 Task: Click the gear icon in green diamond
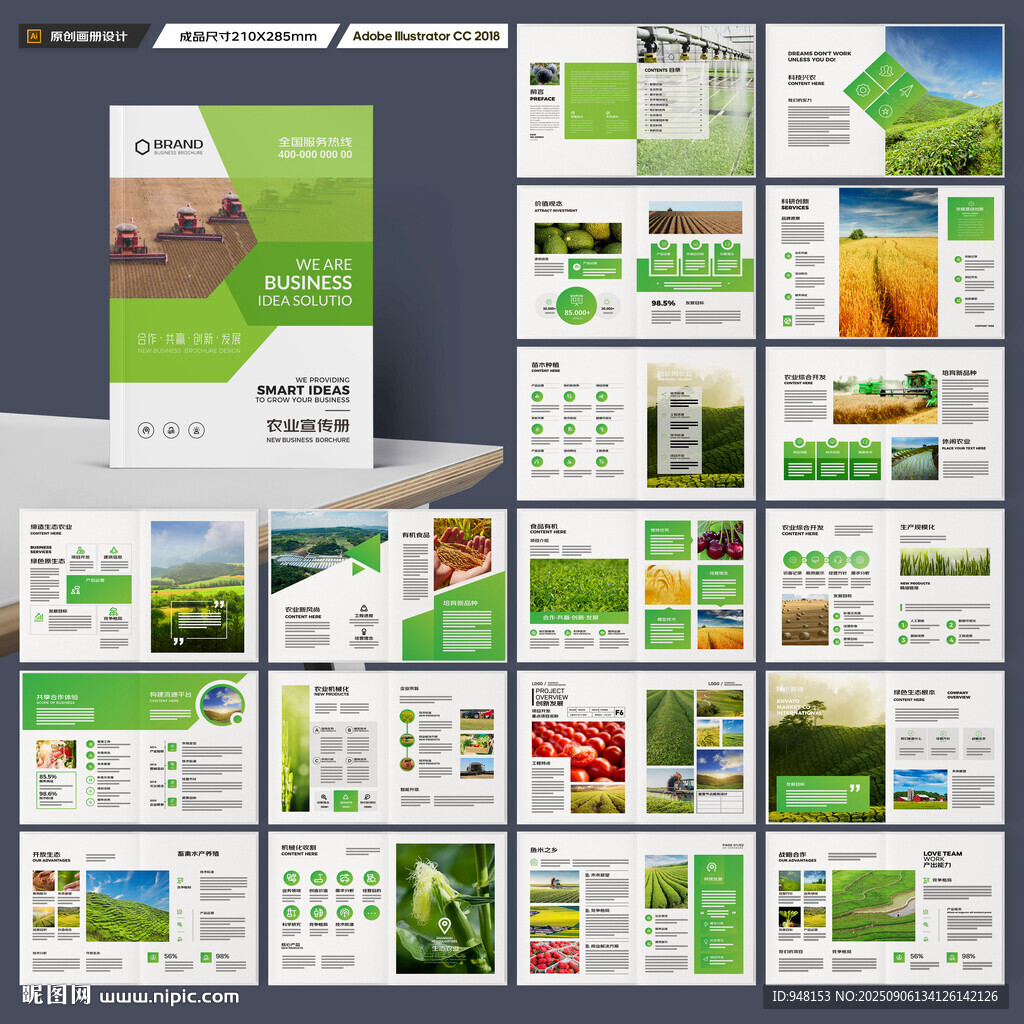click(x=863, y=90)
